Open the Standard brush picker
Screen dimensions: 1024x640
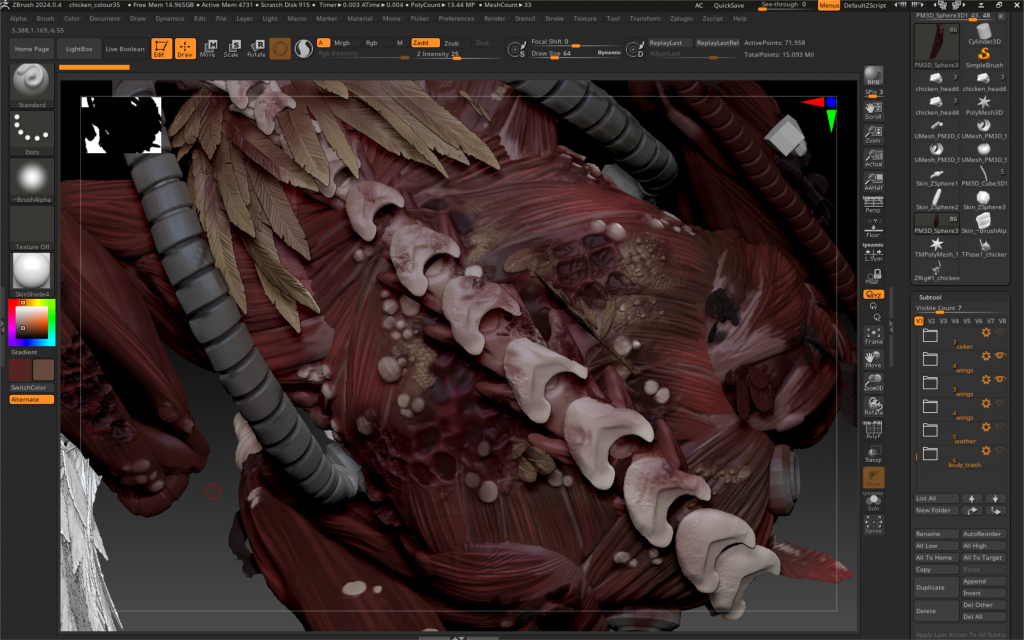(x=31, y=86)
